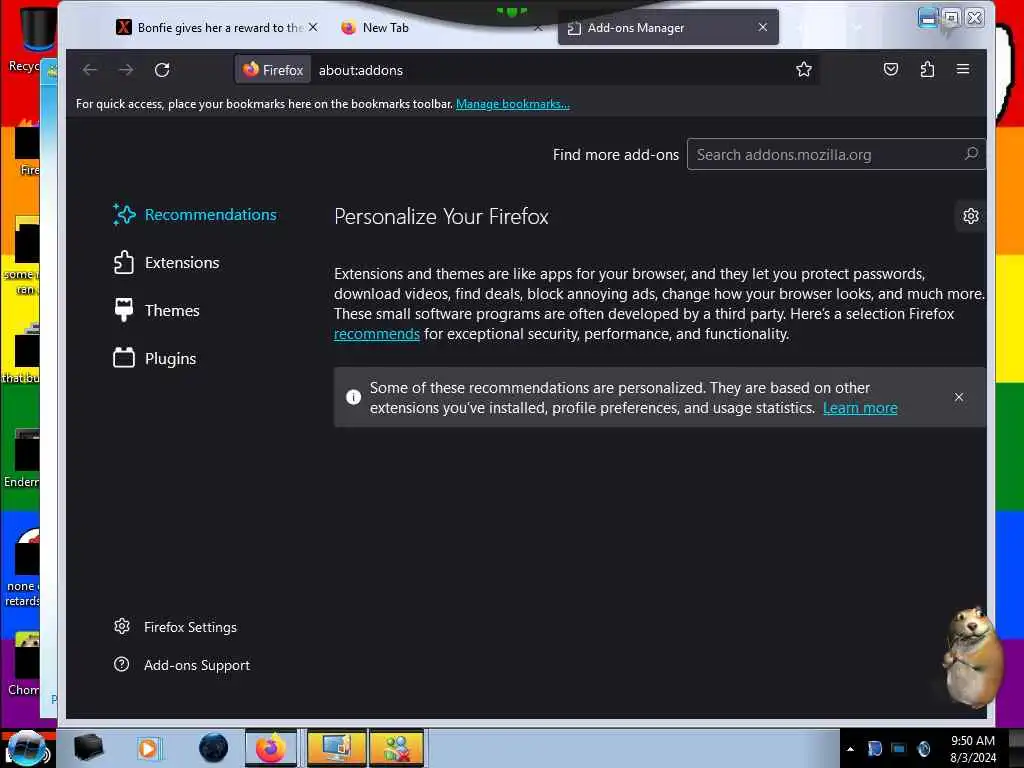Open the Extensions category in the sidebar
1024x768 pixels.
(167, 263)
